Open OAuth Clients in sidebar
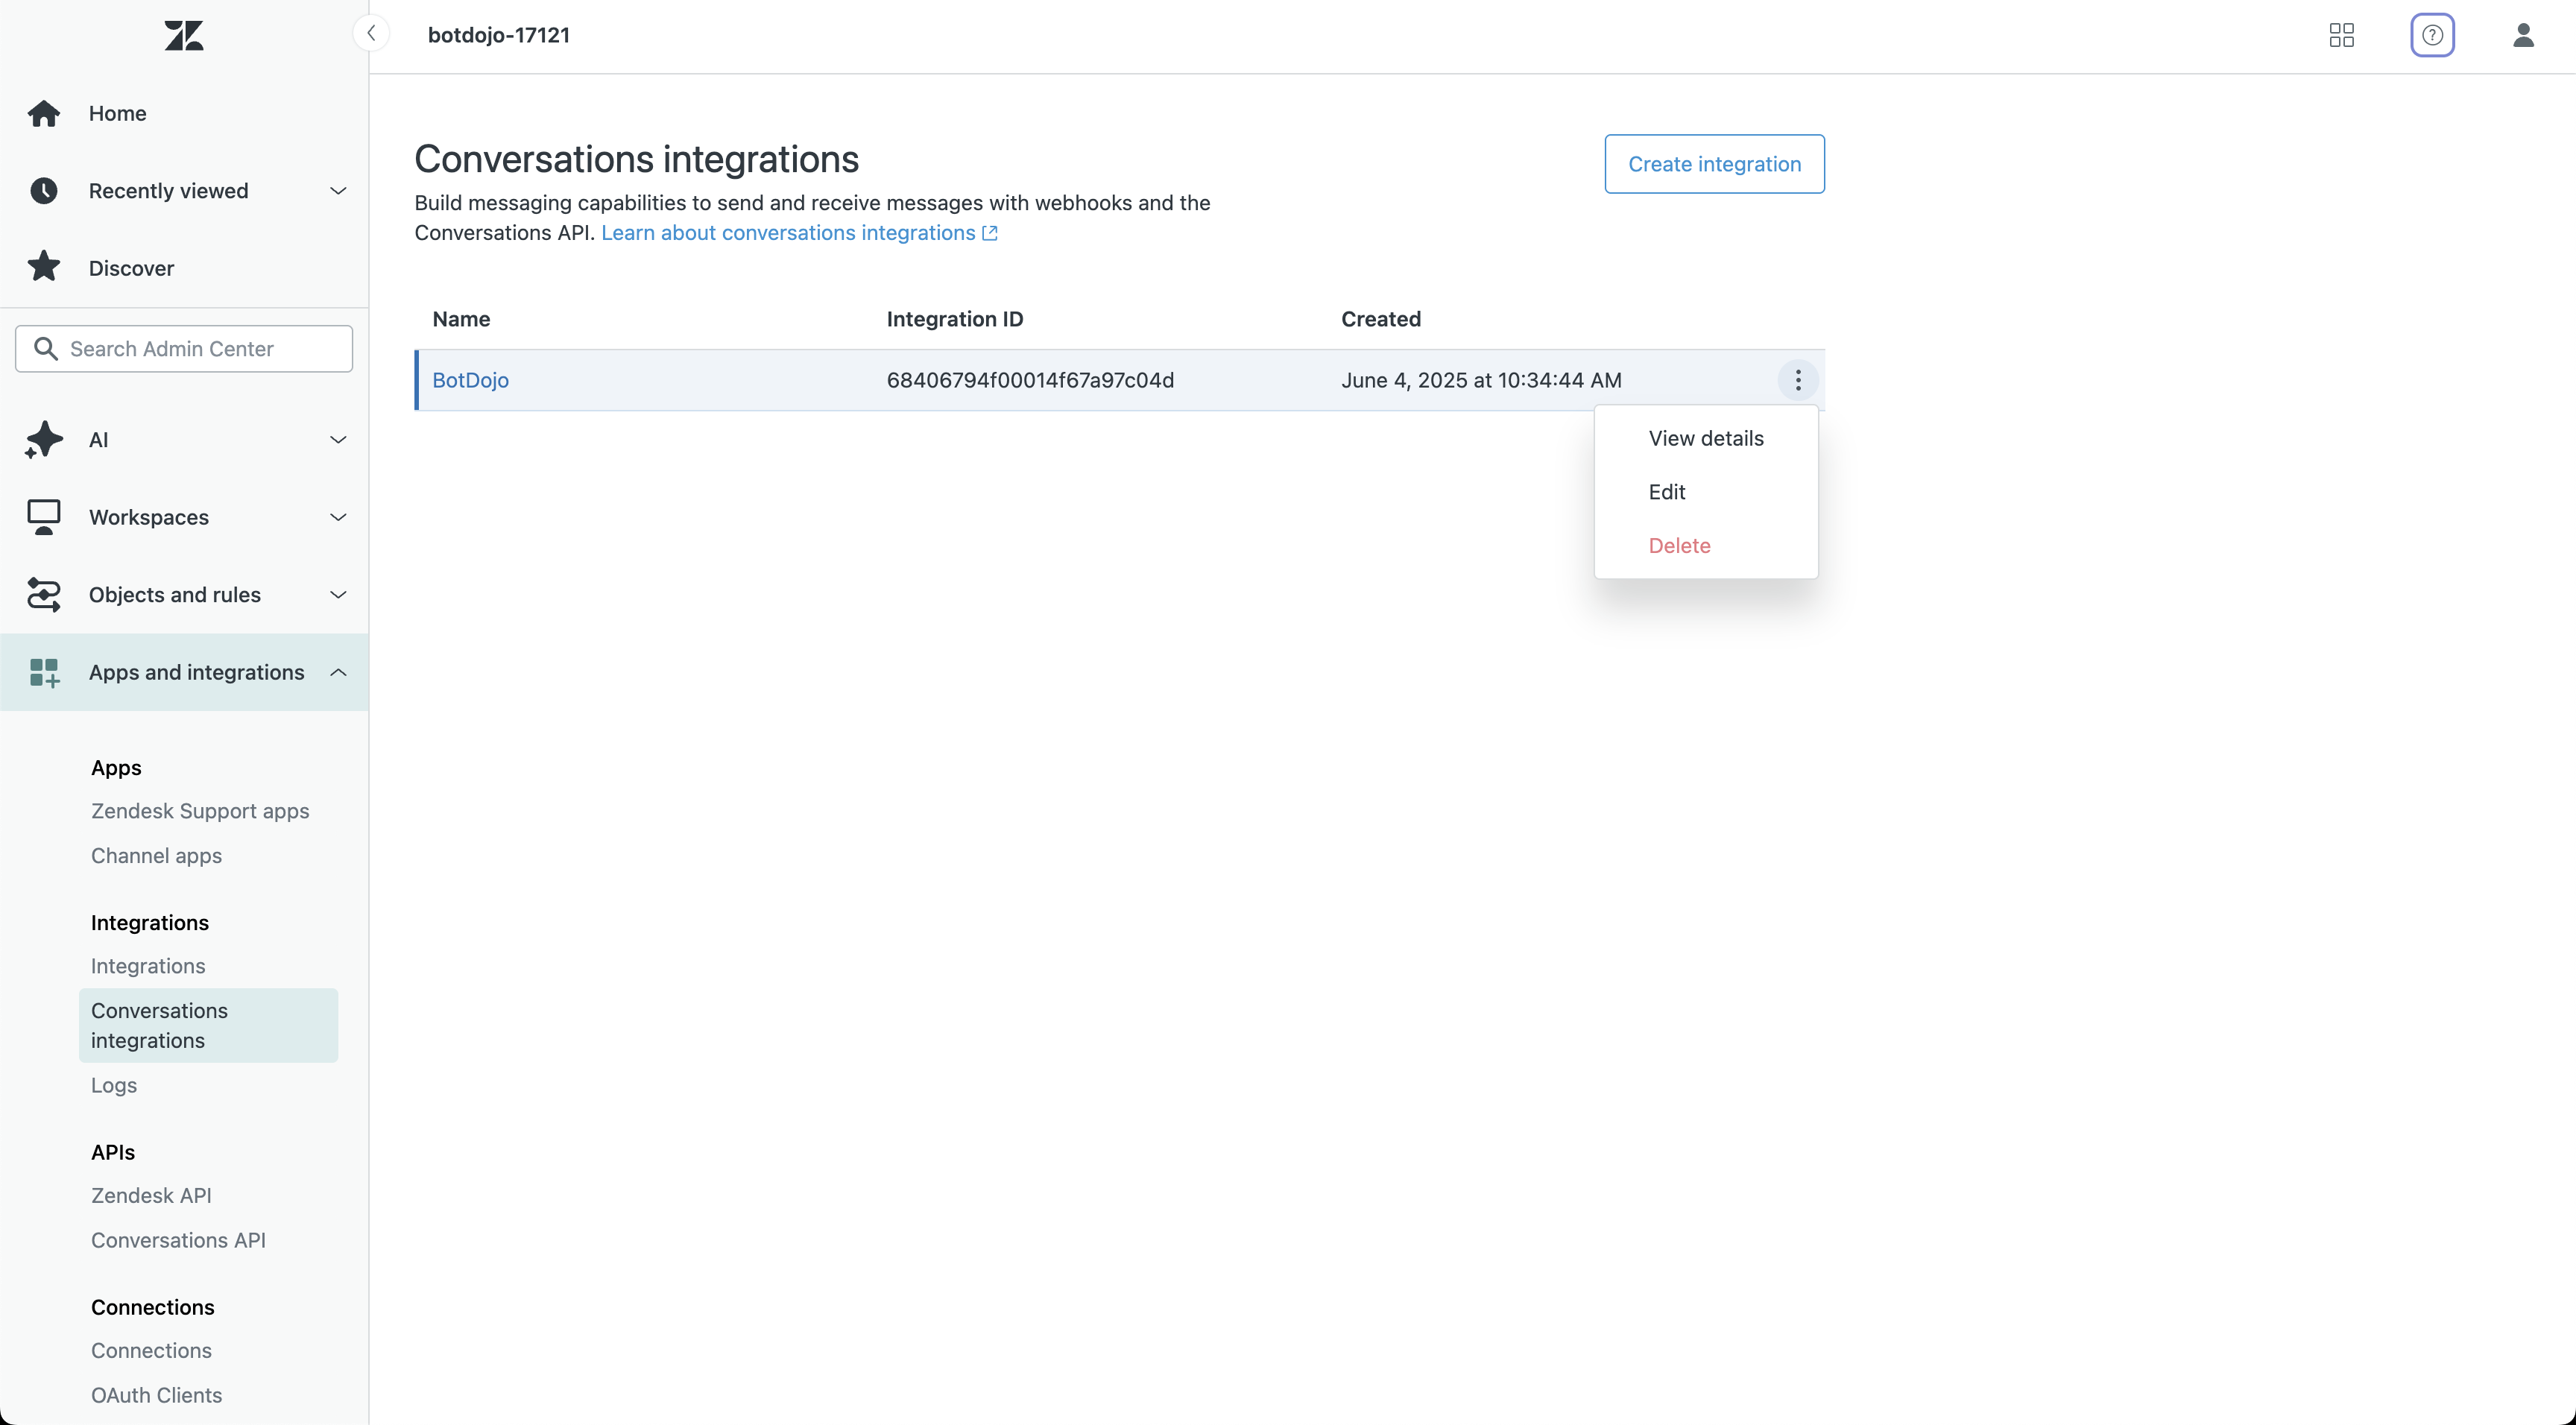Screen dimensions: 2576x1425 coord(156,1395)
